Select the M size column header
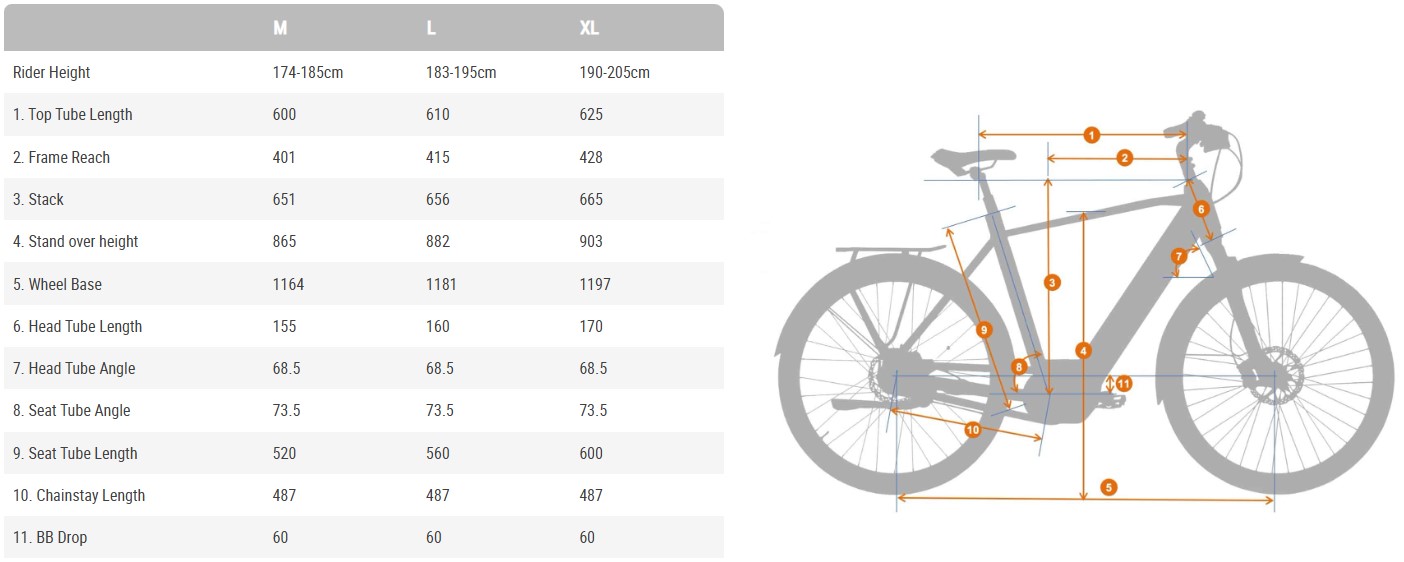The width and height of the screenshot is (1404, 562). click(x=280, y=28)
